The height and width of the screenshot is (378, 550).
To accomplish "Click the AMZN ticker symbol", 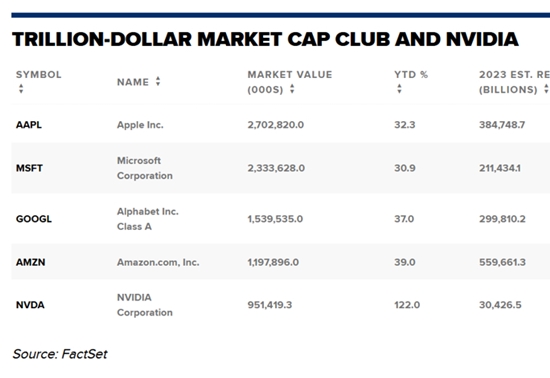I will [31, 262].
